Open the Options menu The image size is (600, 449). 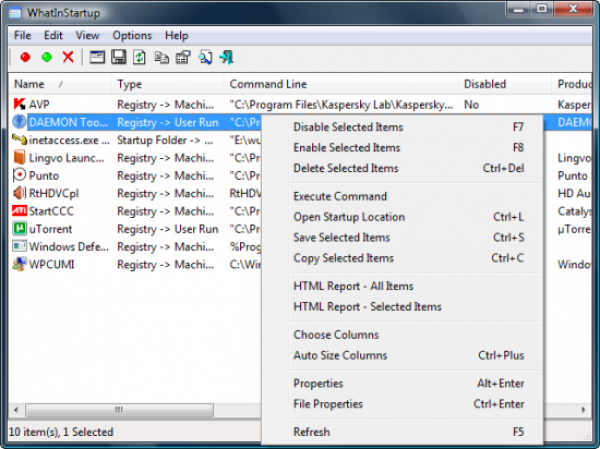pos(132,35)
